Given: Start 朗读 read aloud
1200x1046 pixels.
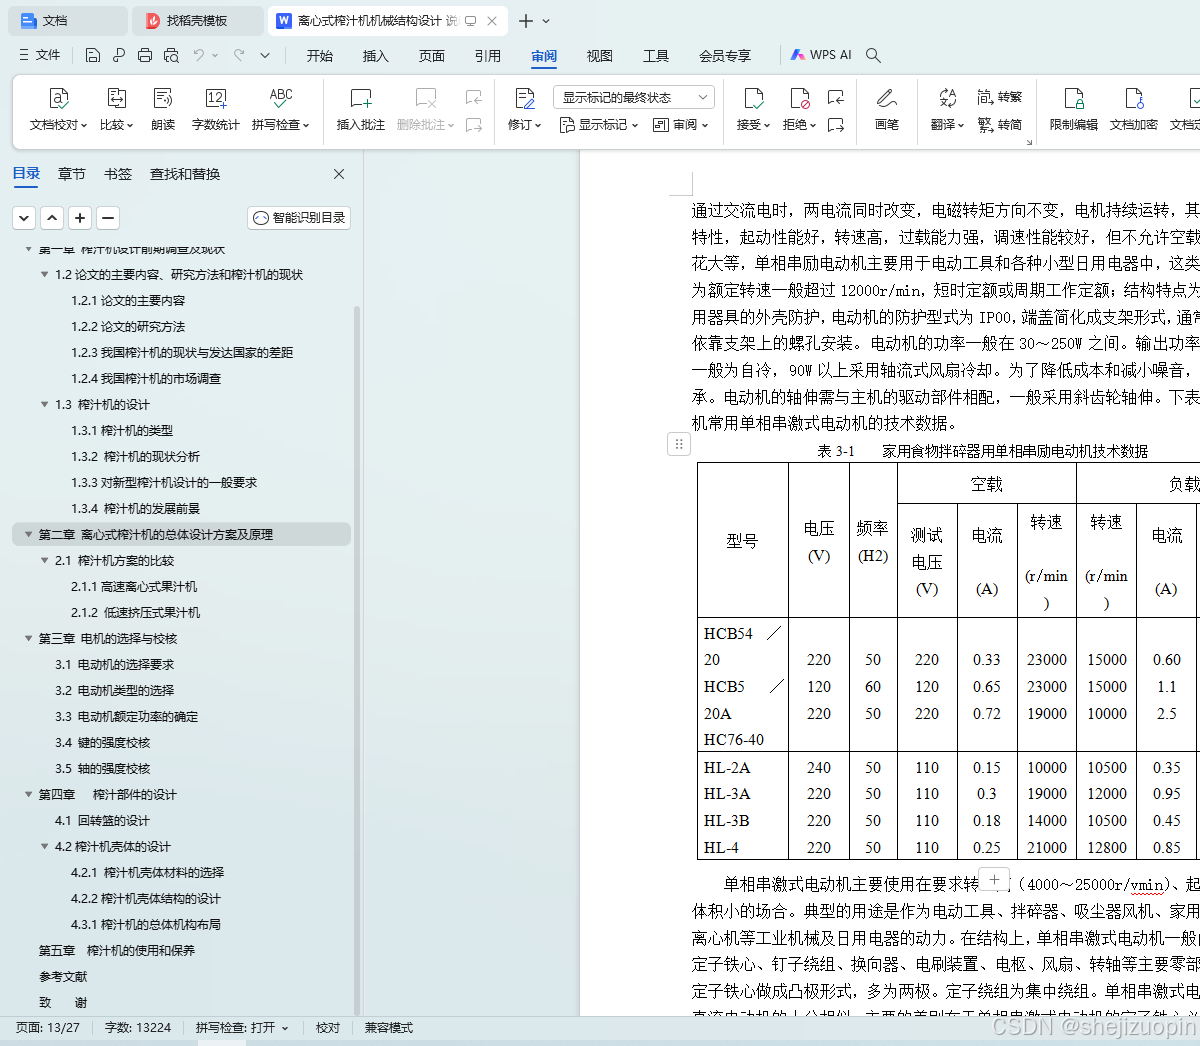Looking at the screenshot, I should click(x=163, y=108).
